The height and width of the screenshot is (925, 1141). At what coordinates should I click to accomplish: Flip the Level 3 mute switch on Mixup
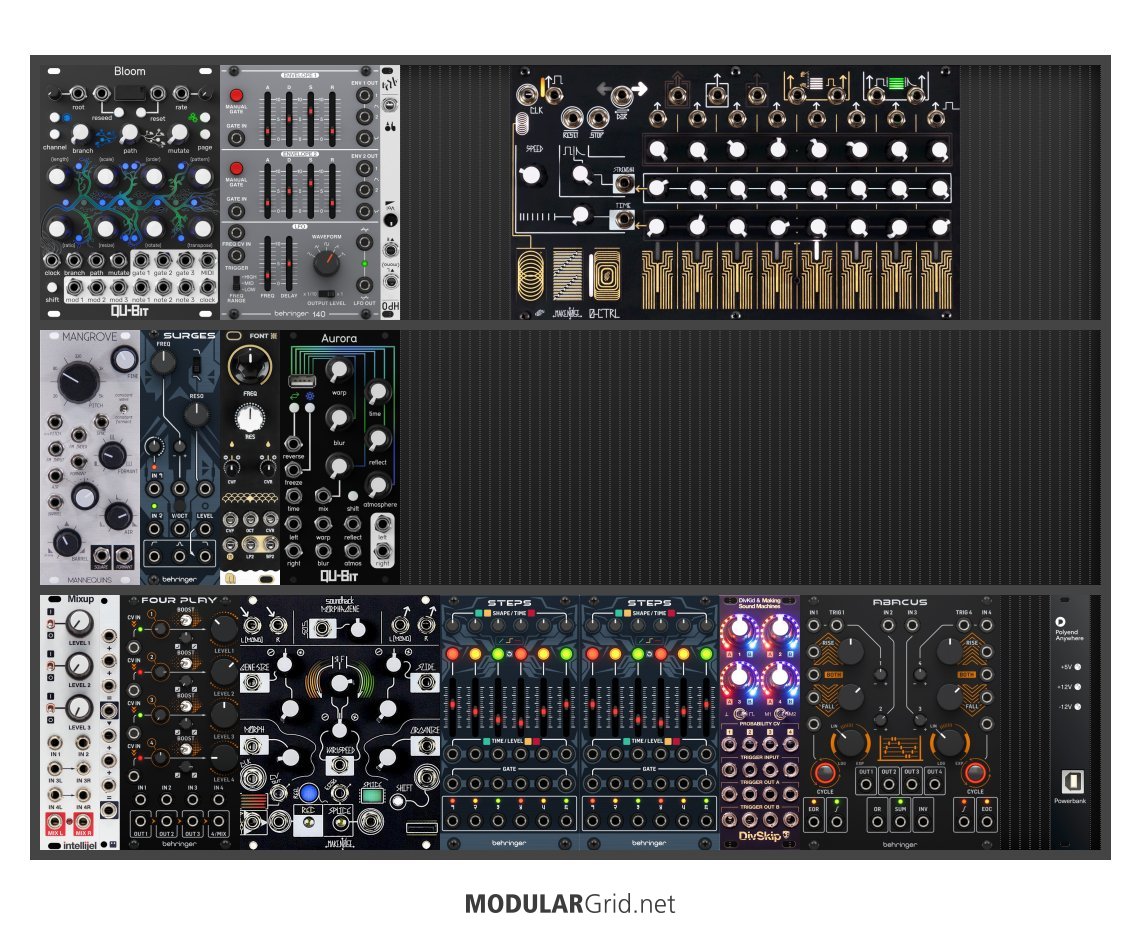tap(51, 708)
